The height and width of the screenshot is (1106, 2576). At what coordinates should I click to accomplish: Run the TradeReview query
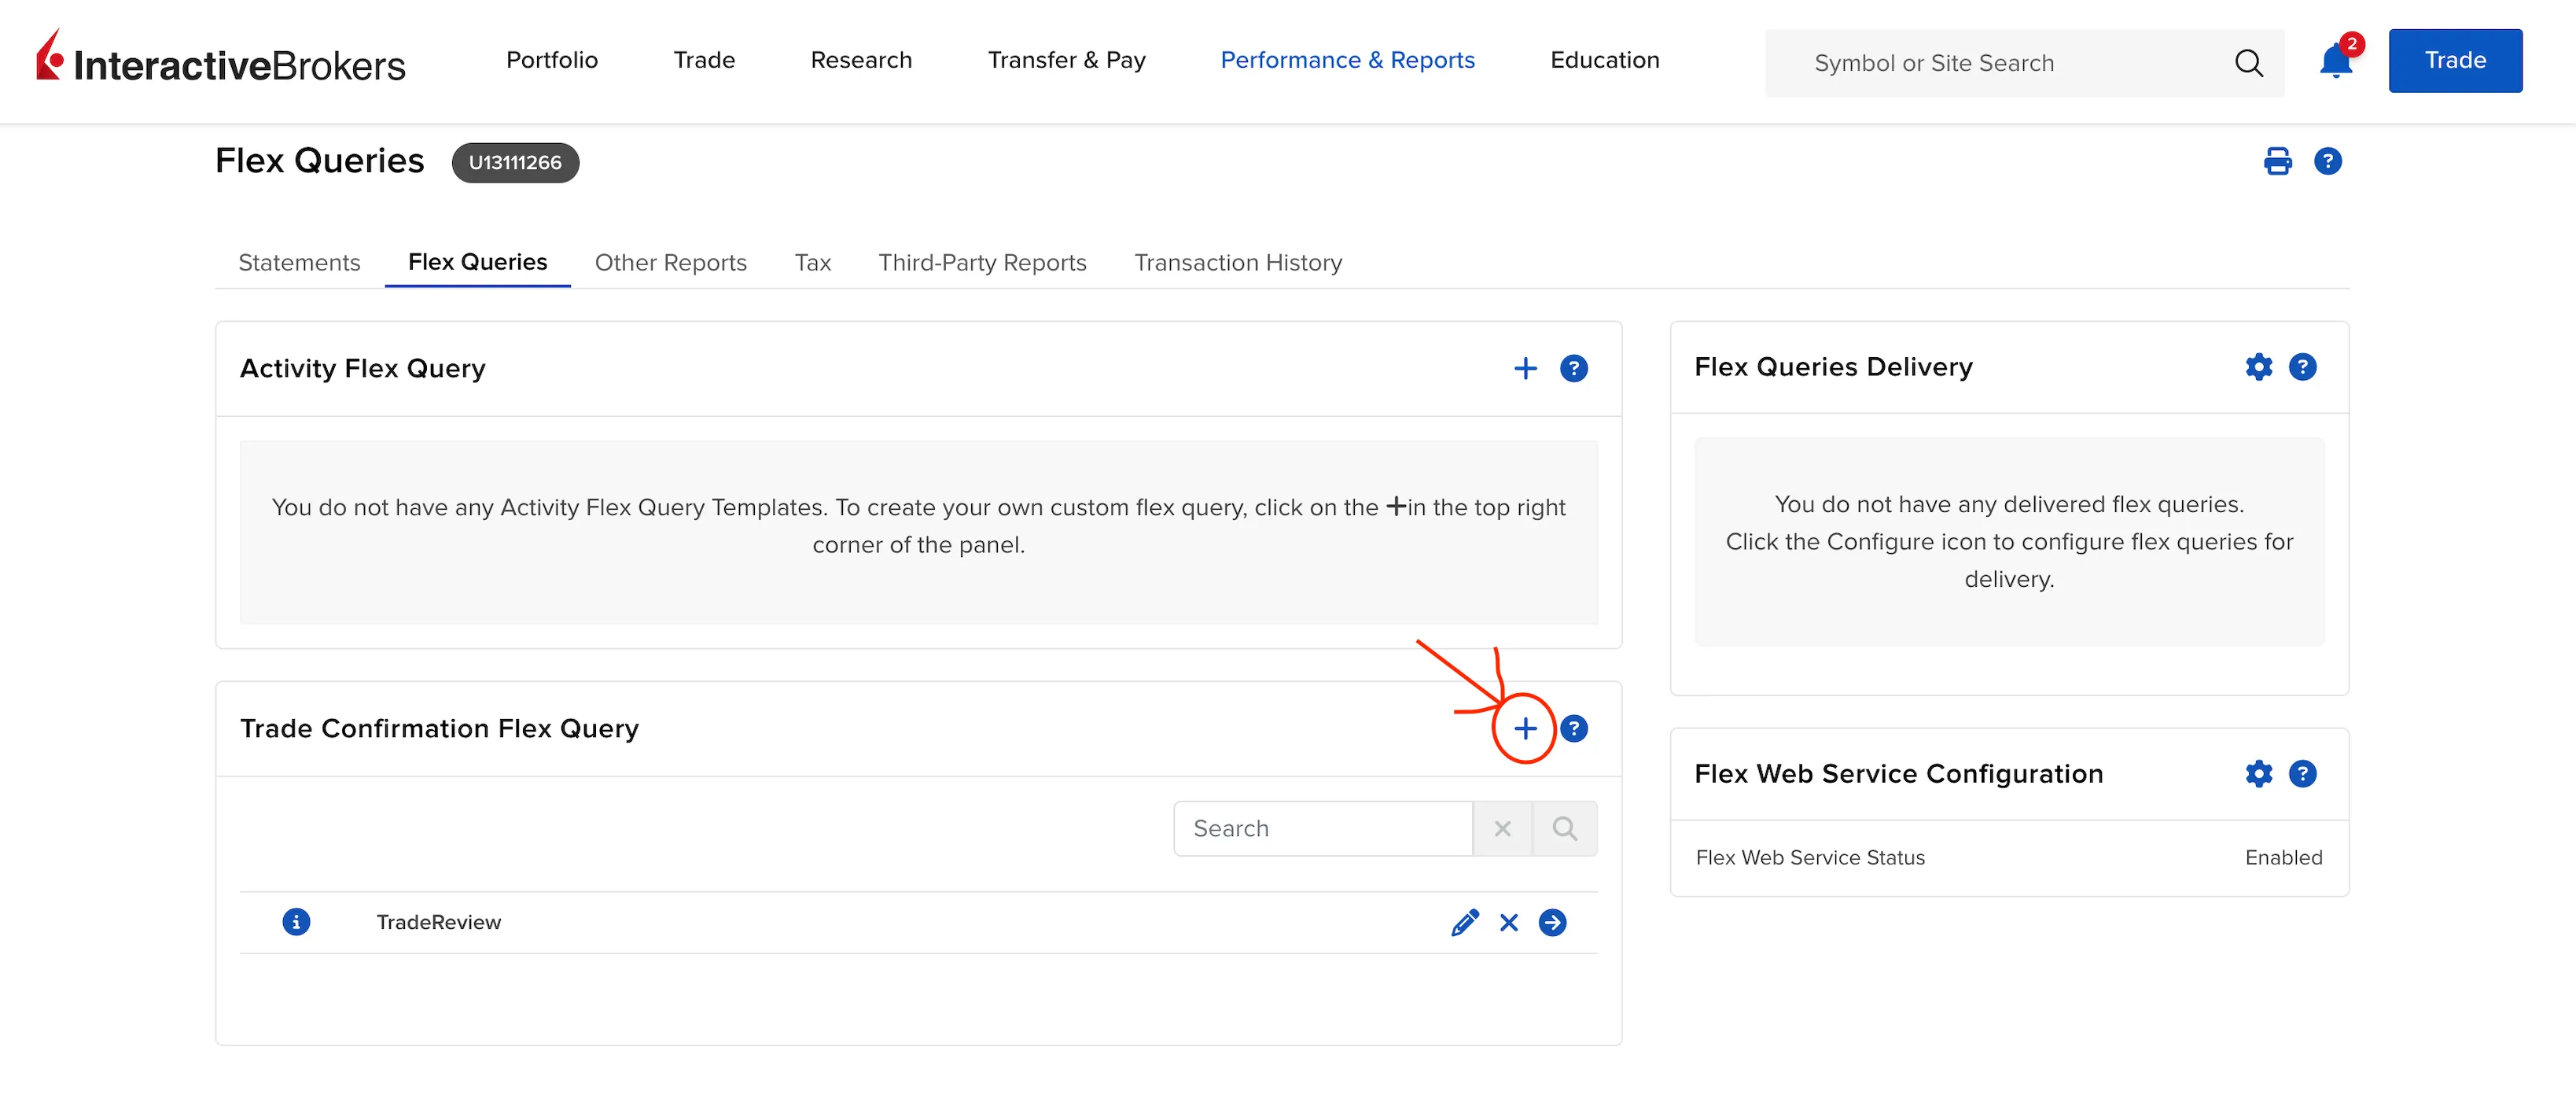point(1552,922)
